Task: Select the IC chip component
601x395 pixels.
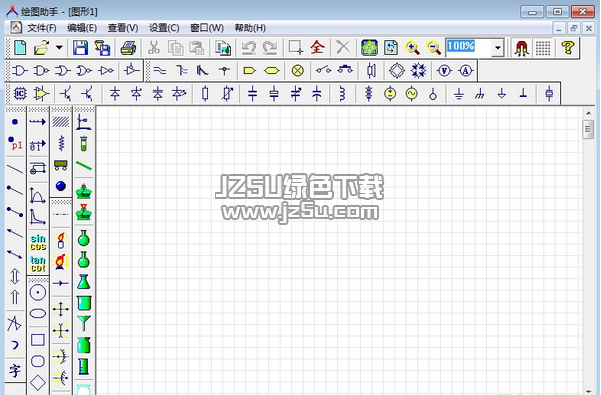Action: click(x=20, y=93)
